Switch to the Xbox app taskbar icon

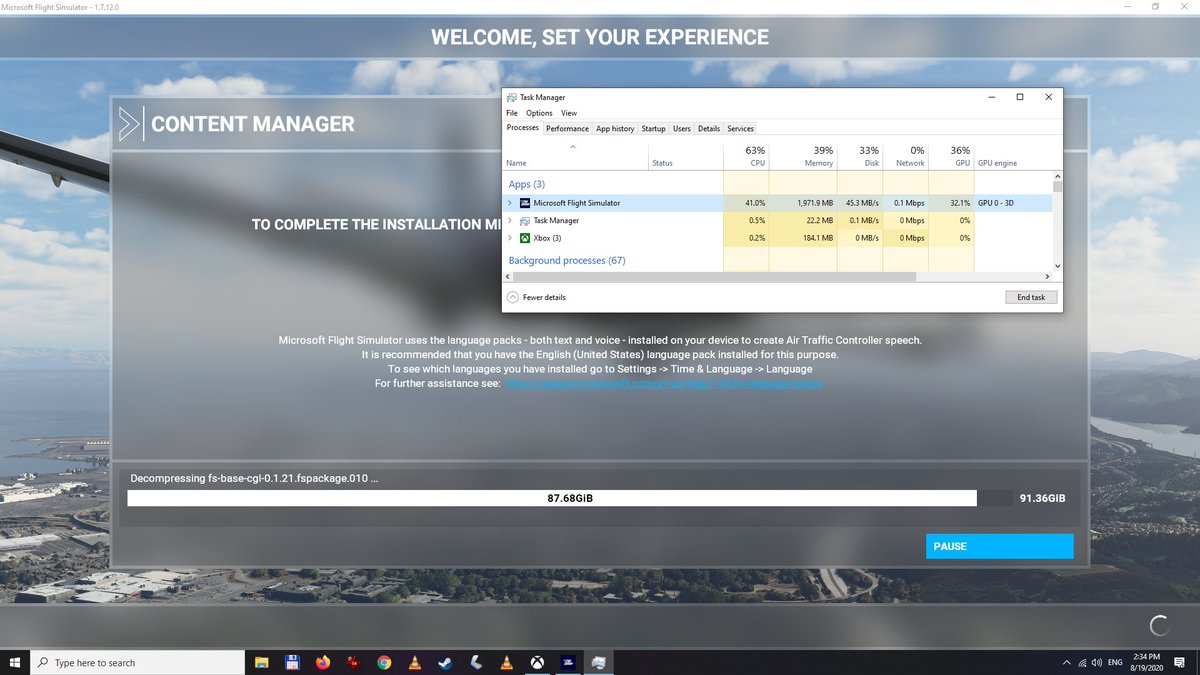click(x=537, y=662)
